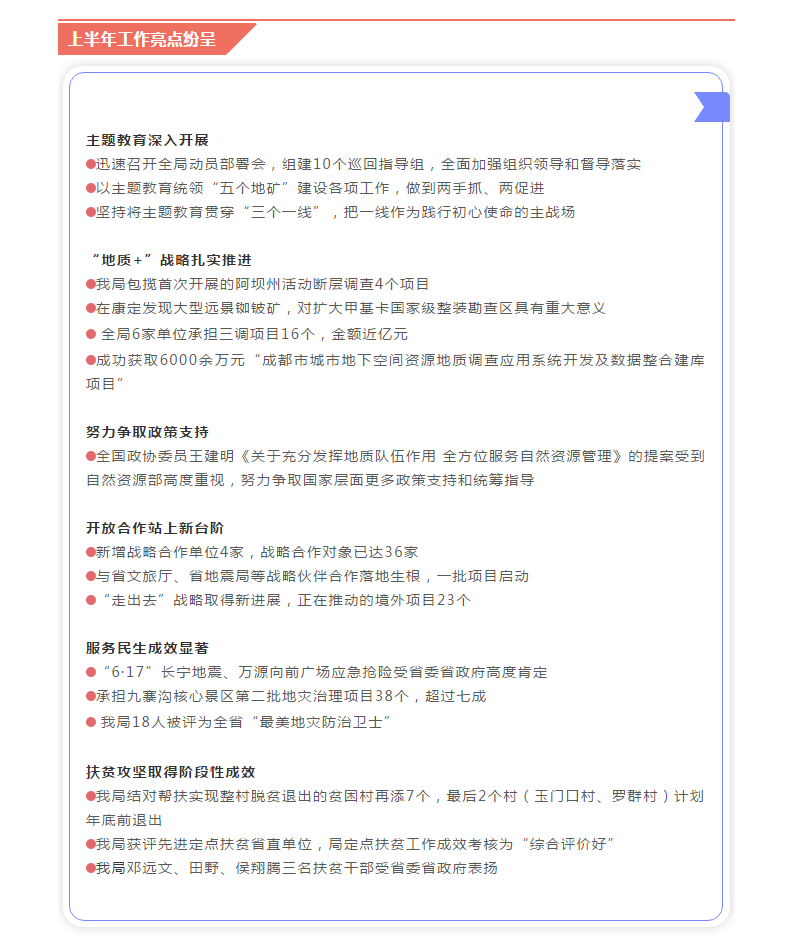Select the line about 贫困村再添7个

click(x=395, y=796)
